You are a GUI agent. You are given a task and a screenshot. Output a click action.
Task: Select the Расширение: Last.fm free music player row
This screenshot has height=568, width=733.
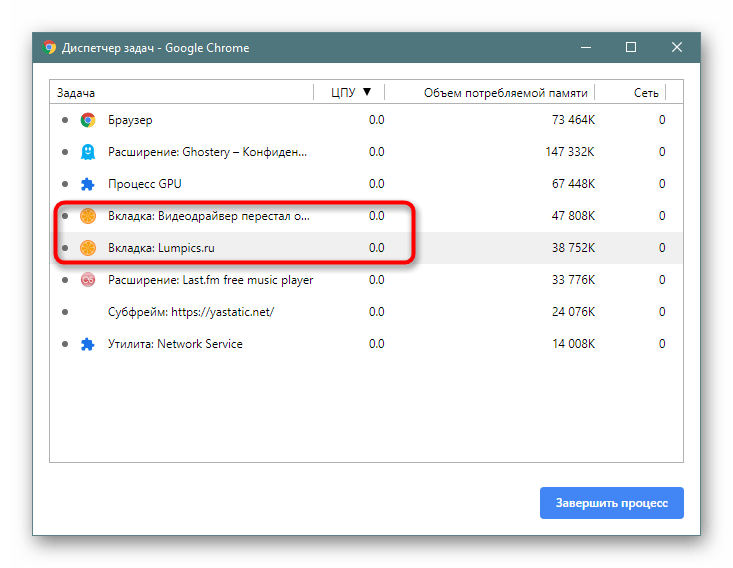click(x=366, y=280)
